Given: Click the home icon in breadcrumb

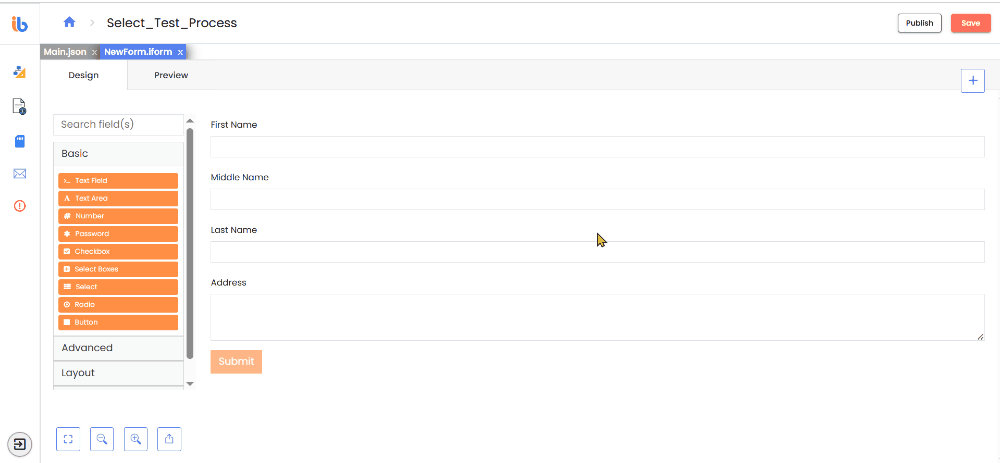Looking at the screenshot, I should pos(70,22).
